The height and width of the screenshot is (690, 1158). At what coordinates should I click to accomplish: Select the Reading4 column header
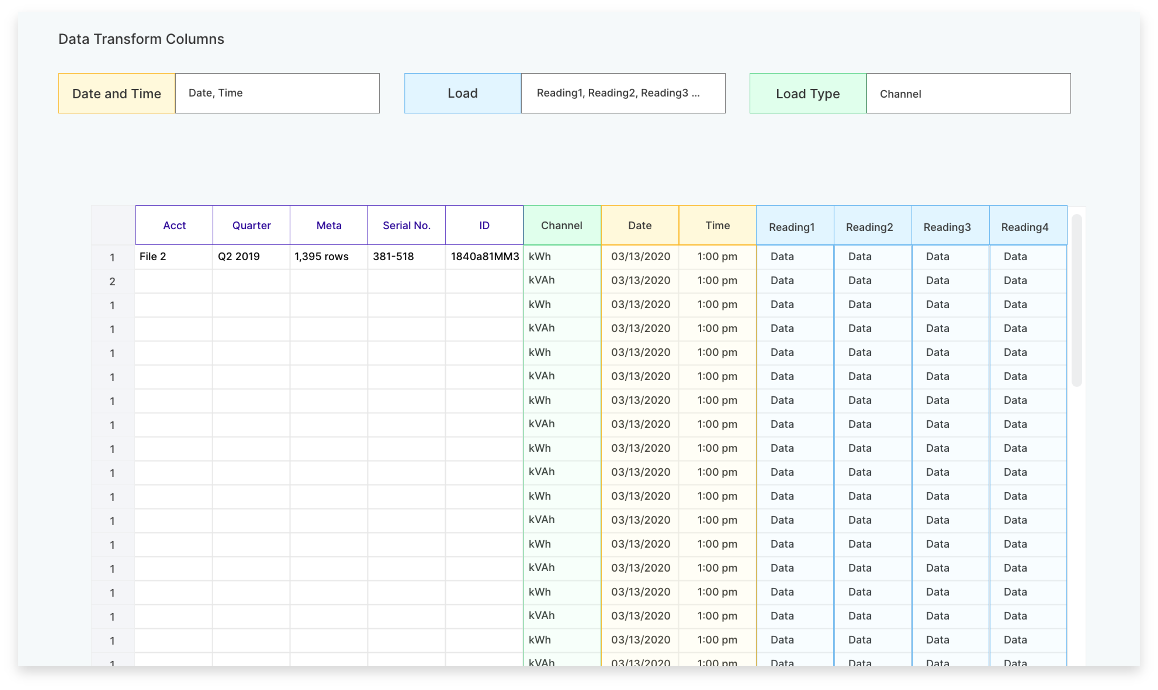1028,227
